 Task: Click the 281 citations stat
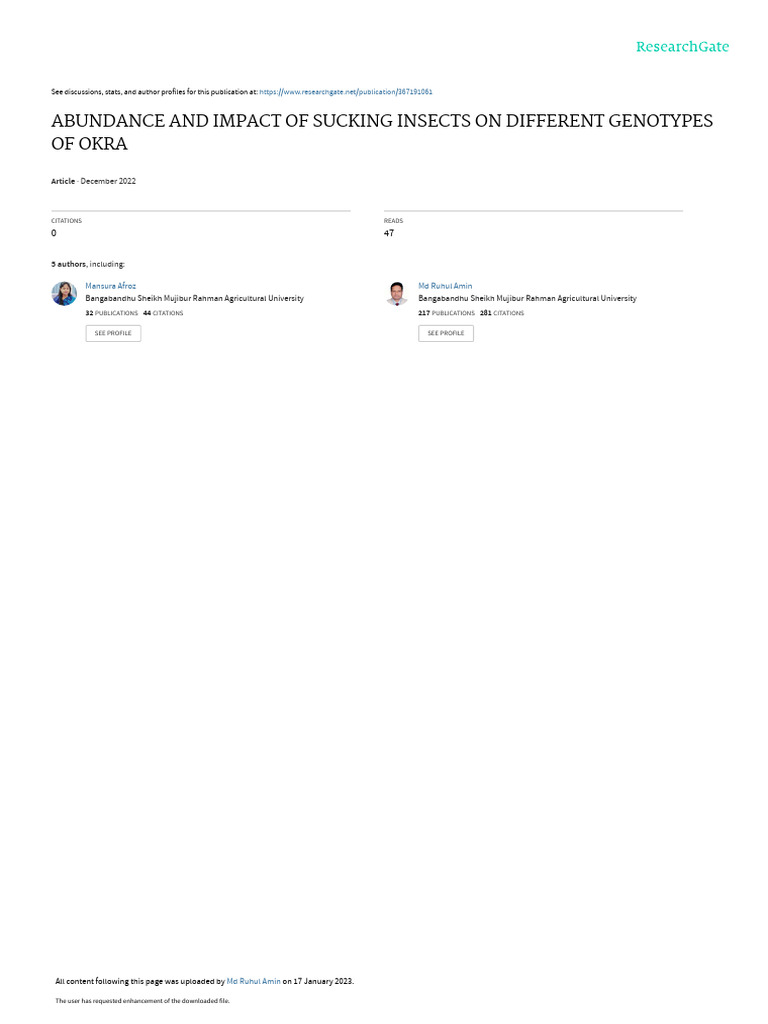pyautogui.click(x=502, y=313)
